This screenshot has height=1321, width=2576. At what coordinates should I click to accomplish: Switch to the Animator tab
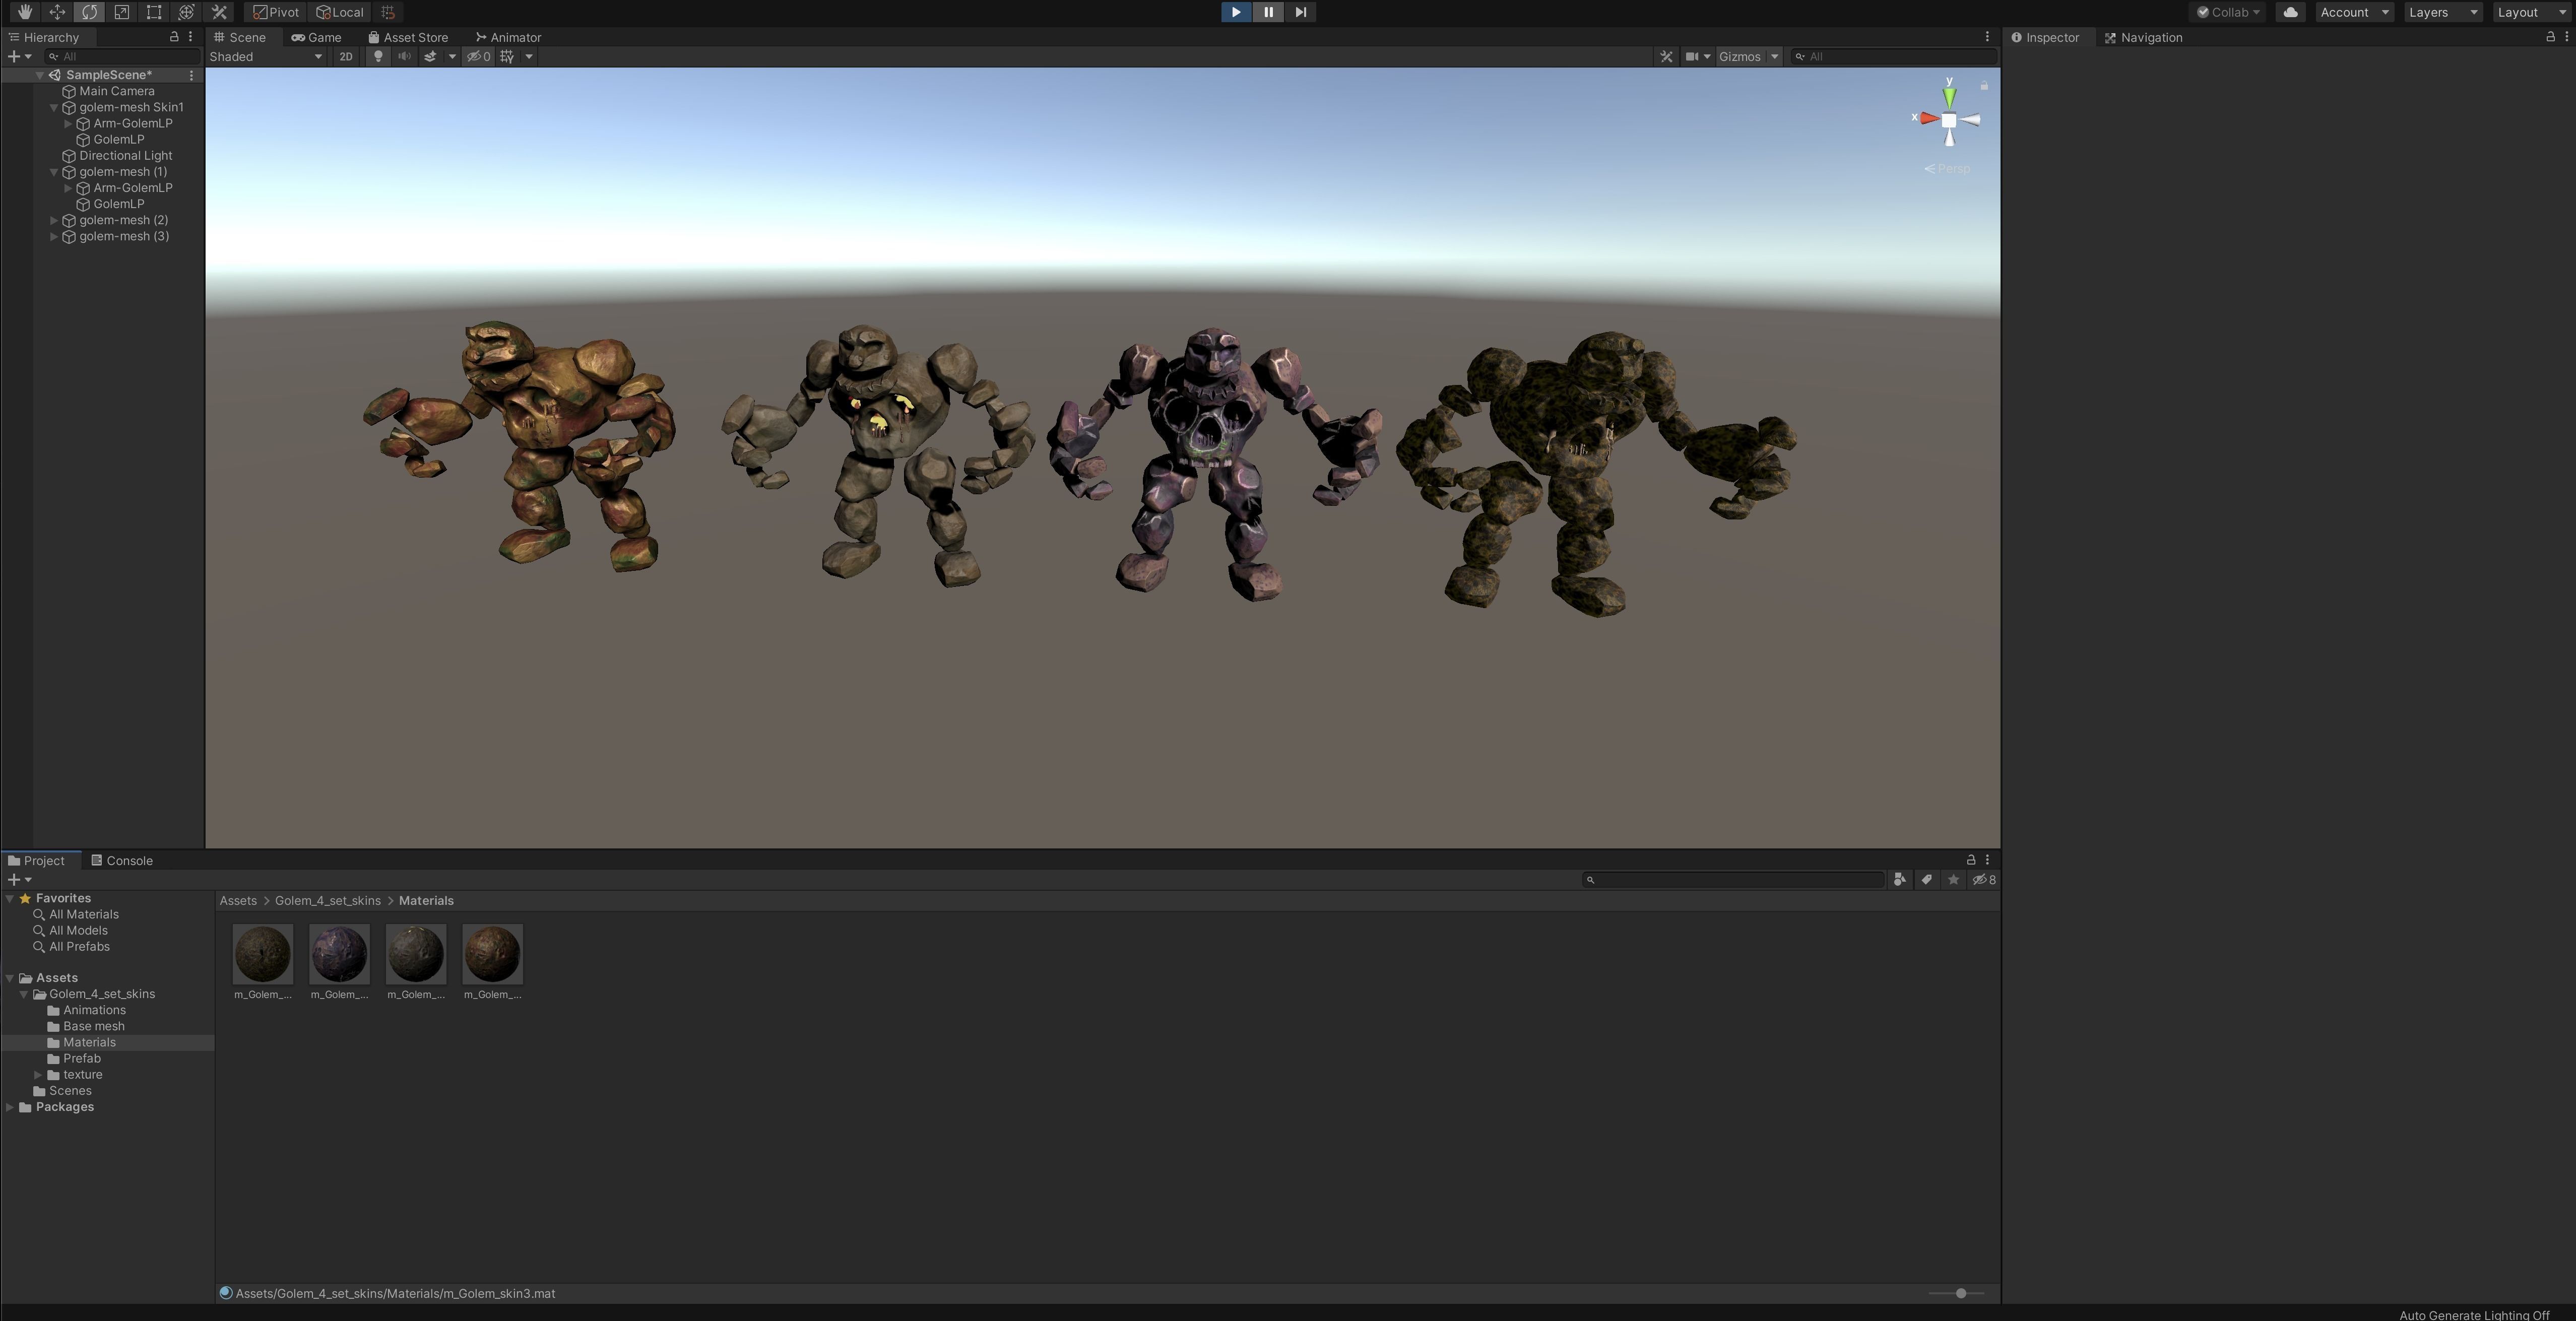pyautogui.click(x=508, y=37)
